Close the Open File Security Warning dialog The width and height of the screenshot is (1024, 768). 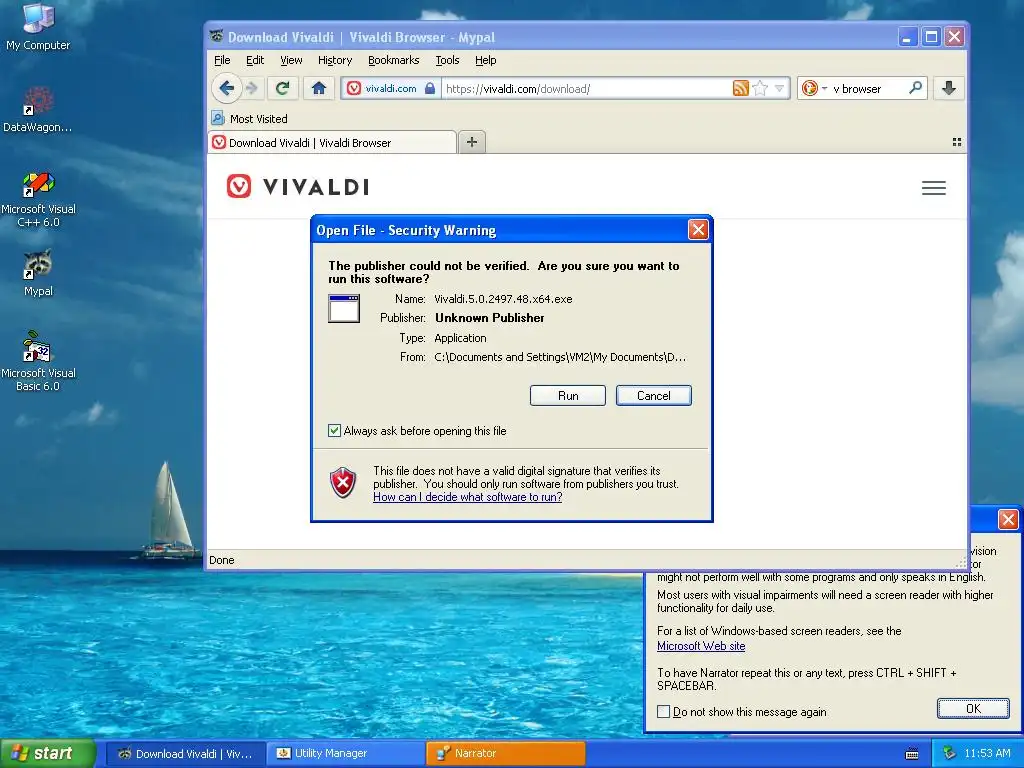point(698,230)
